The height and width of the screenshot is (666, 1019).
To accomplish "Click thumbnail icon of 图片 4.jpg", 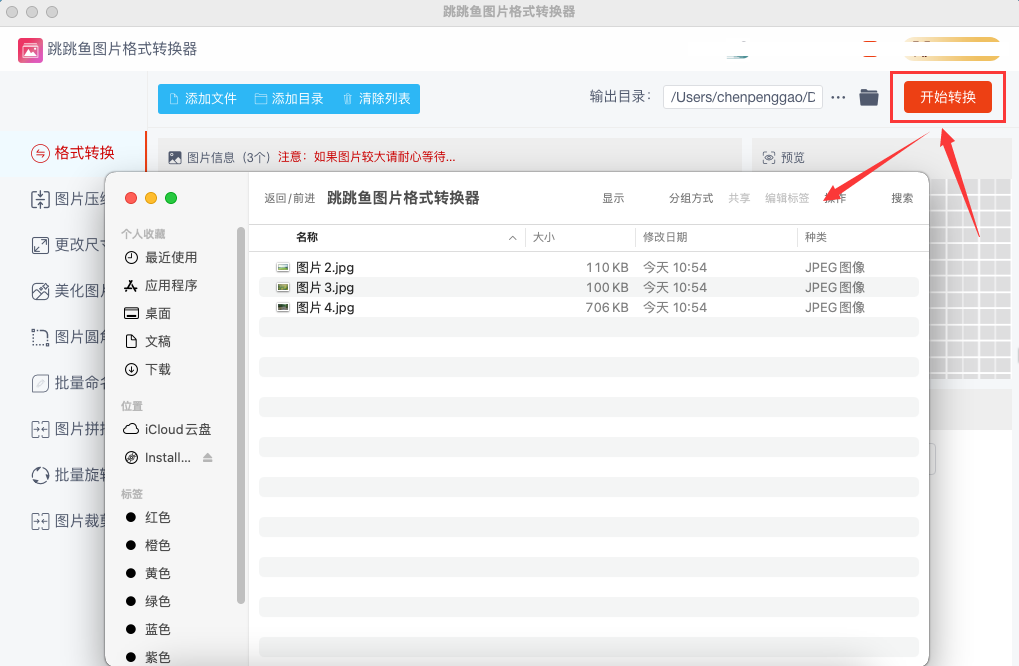I will pyautogui.click(x=283, y=307).
